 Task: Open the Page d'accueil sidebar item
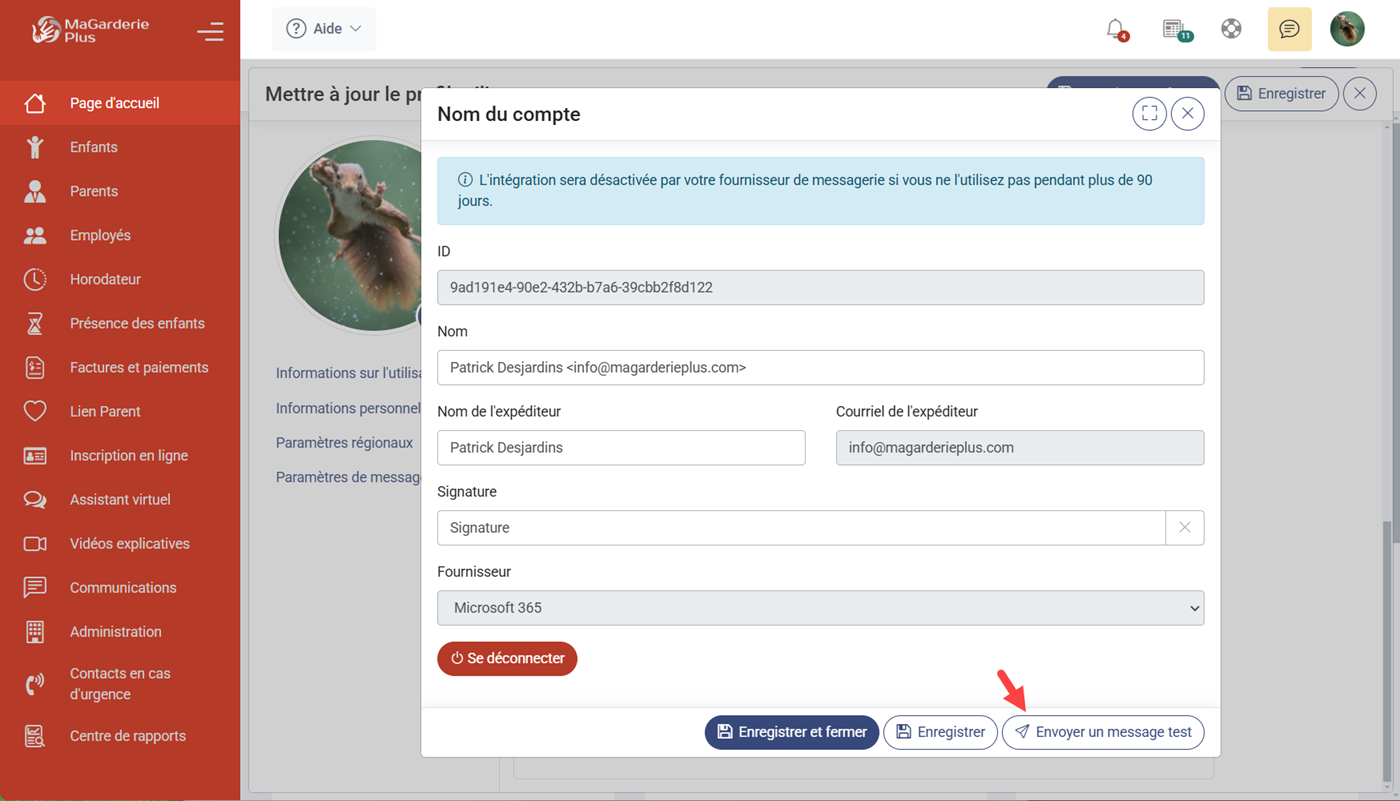pyautogui.click(x=120, y=103)
